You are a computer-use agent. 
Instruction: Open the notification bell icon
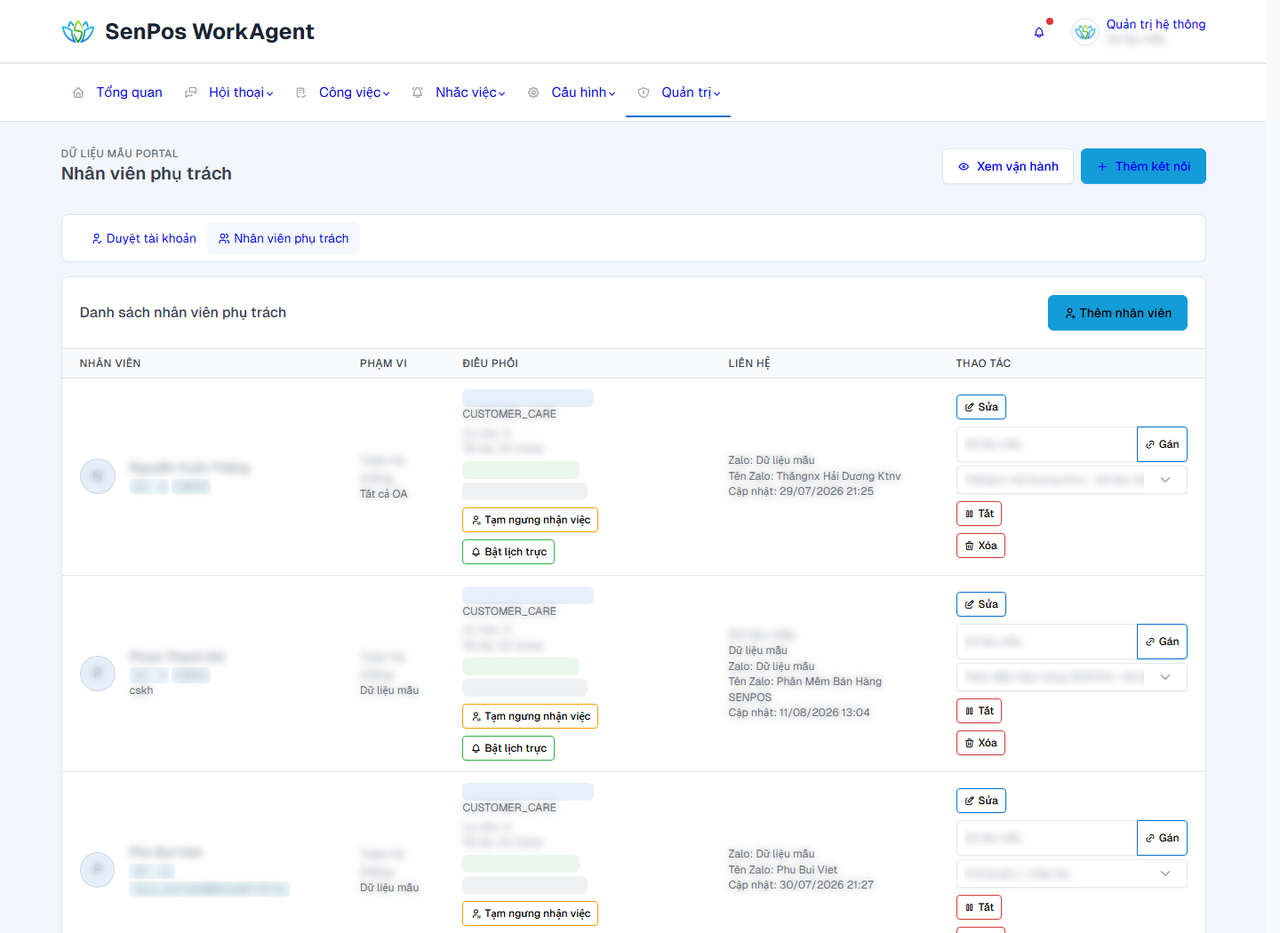coord(1039,32)
